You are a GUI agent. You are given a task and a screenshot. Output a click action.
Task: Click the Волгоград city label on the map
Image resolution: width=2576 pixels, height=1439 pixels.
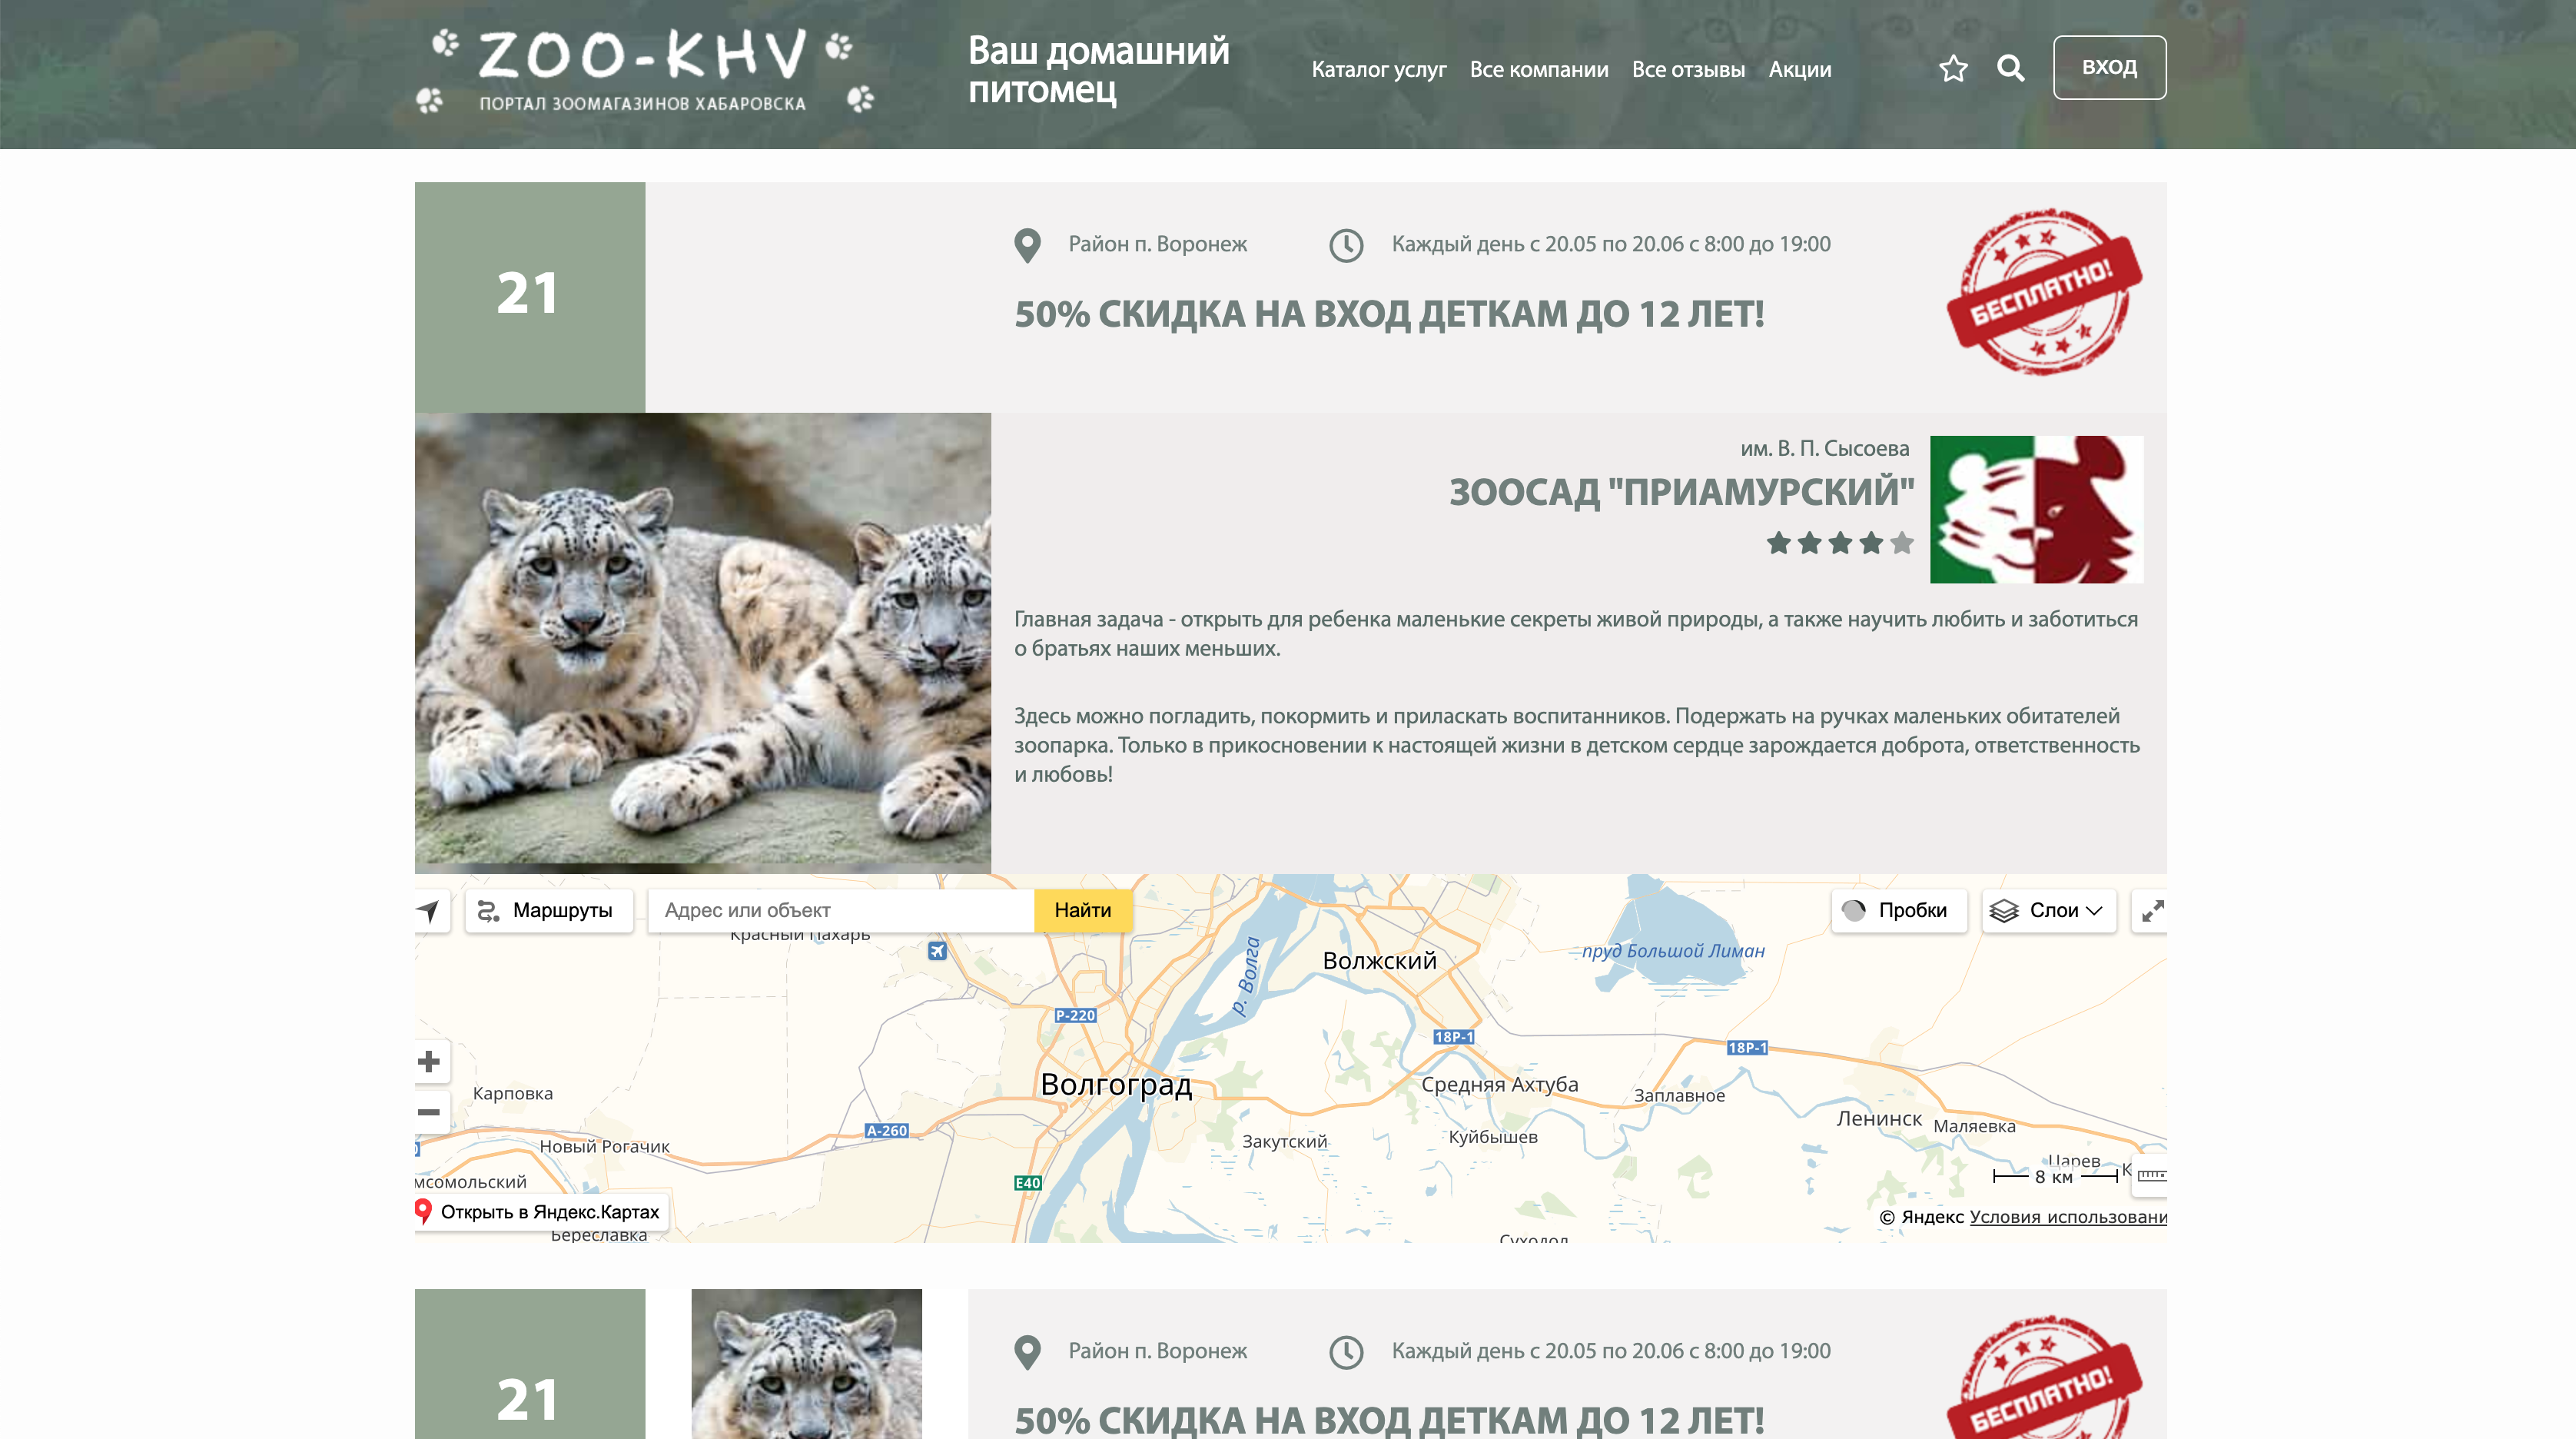(x=1116, y=1085)
